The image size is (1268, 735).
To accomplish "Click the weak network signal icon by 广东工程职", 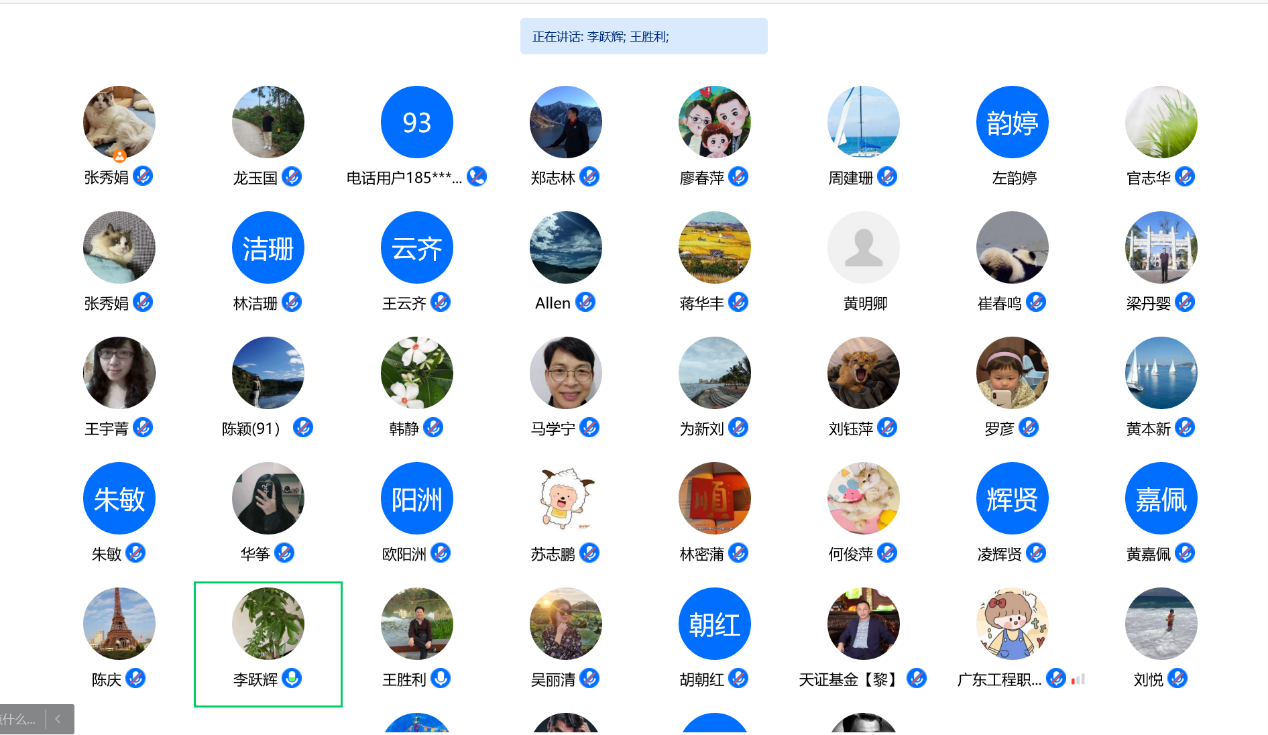I will [x=1078, y=679].
